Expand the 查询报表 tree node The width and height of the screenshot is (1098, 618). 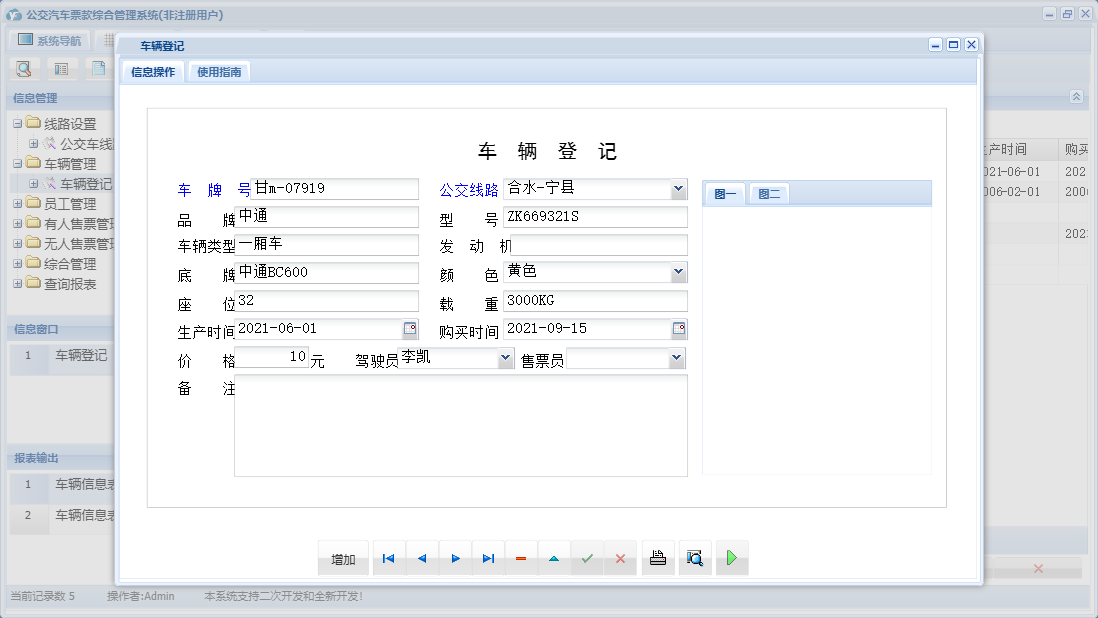[x=18, y=283]
